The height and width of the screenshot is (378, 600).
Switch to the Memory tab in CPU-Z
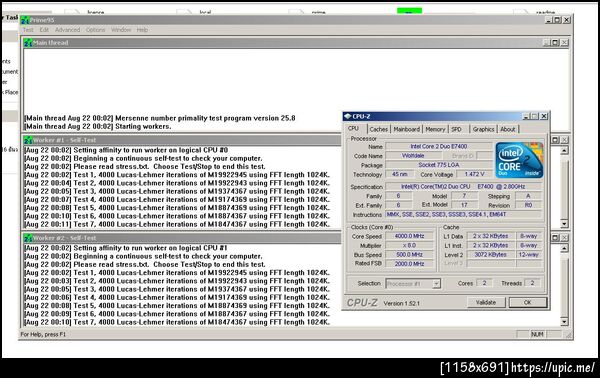[435, 129]
